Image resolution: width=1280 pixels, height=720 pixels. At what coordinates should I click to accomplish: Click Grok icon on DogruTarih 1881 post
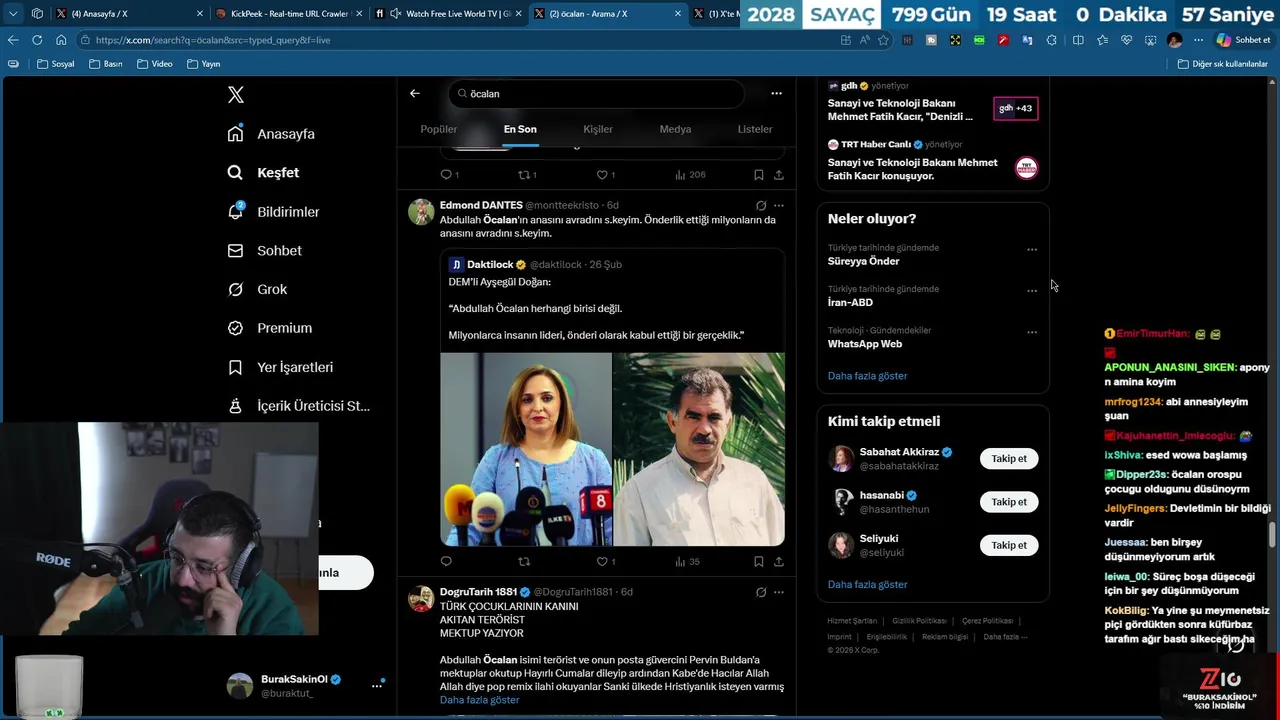pyautogui.click(x=761, y=592)
